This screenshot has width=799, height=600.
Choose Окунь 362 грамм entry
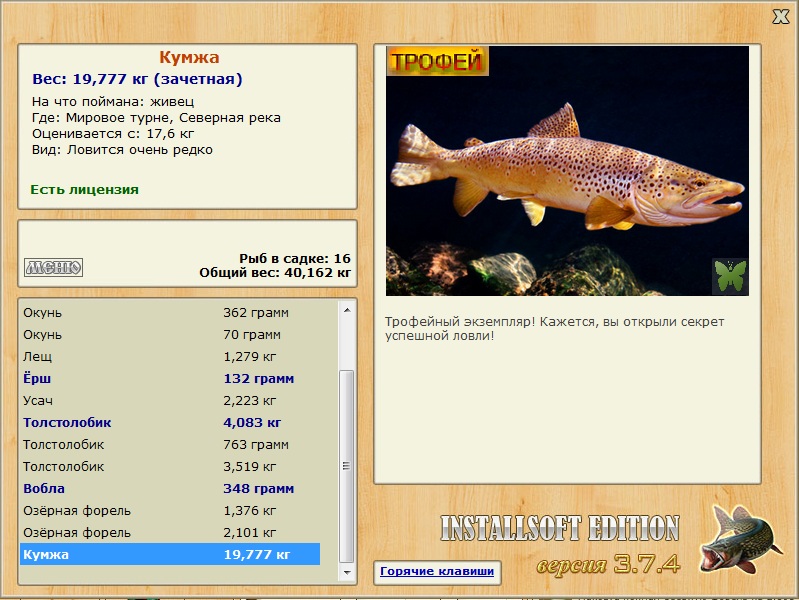pos(170,313)
